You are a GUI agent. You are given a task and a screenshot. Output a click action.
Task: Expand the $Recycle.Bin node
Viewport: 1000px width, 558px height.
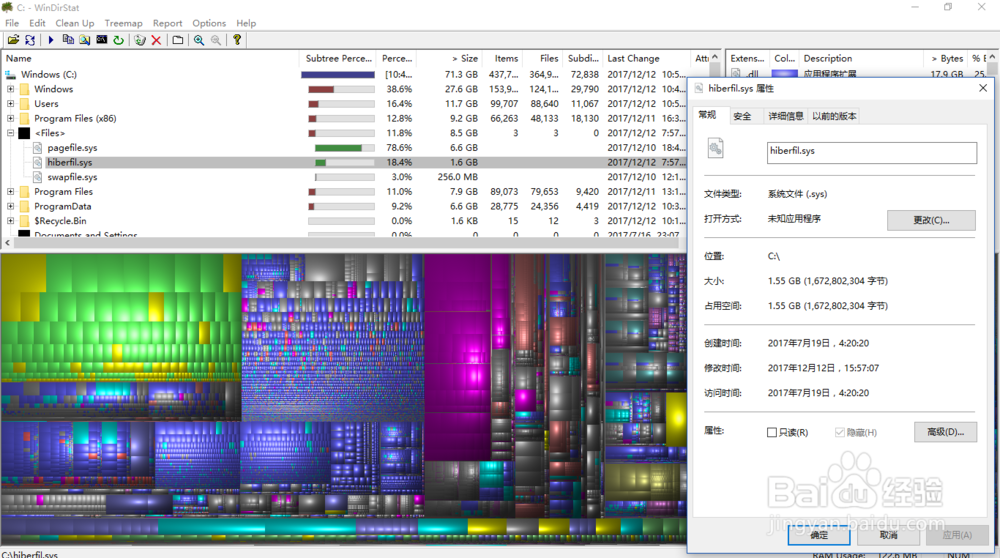pos(10,221)
